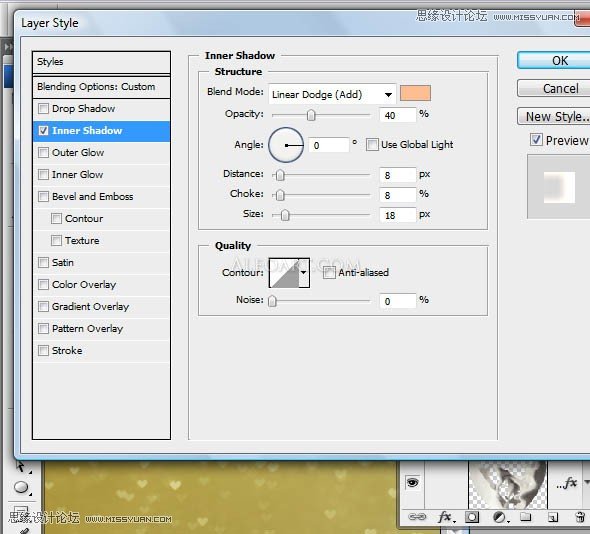Click the Opacity value field
Image resolution: width=590 pixels, height=534 pixels.
tap(398, 115)
